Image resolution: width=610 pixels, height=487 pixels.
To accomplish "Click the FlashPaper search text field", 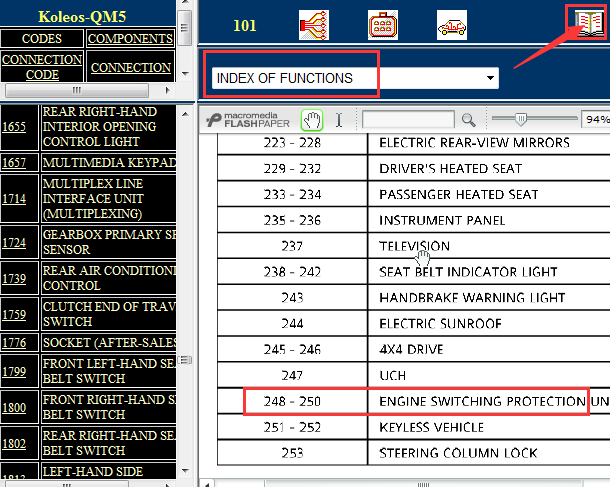I will [408, 120].
